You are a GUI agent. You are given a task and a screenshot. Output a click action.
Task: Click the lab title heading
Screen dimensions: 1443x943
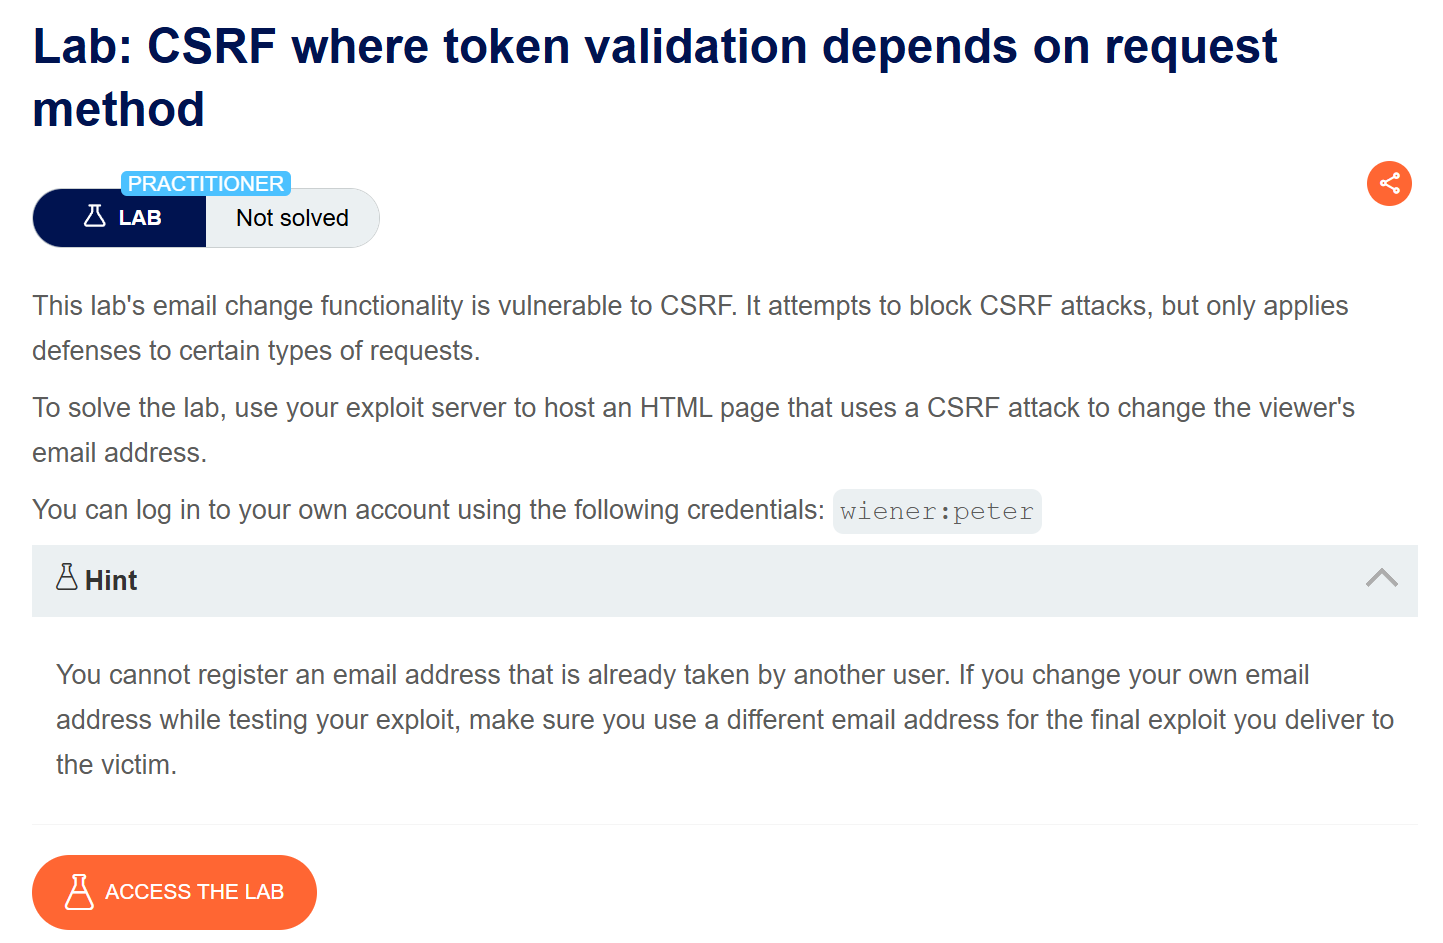[654, 48]
